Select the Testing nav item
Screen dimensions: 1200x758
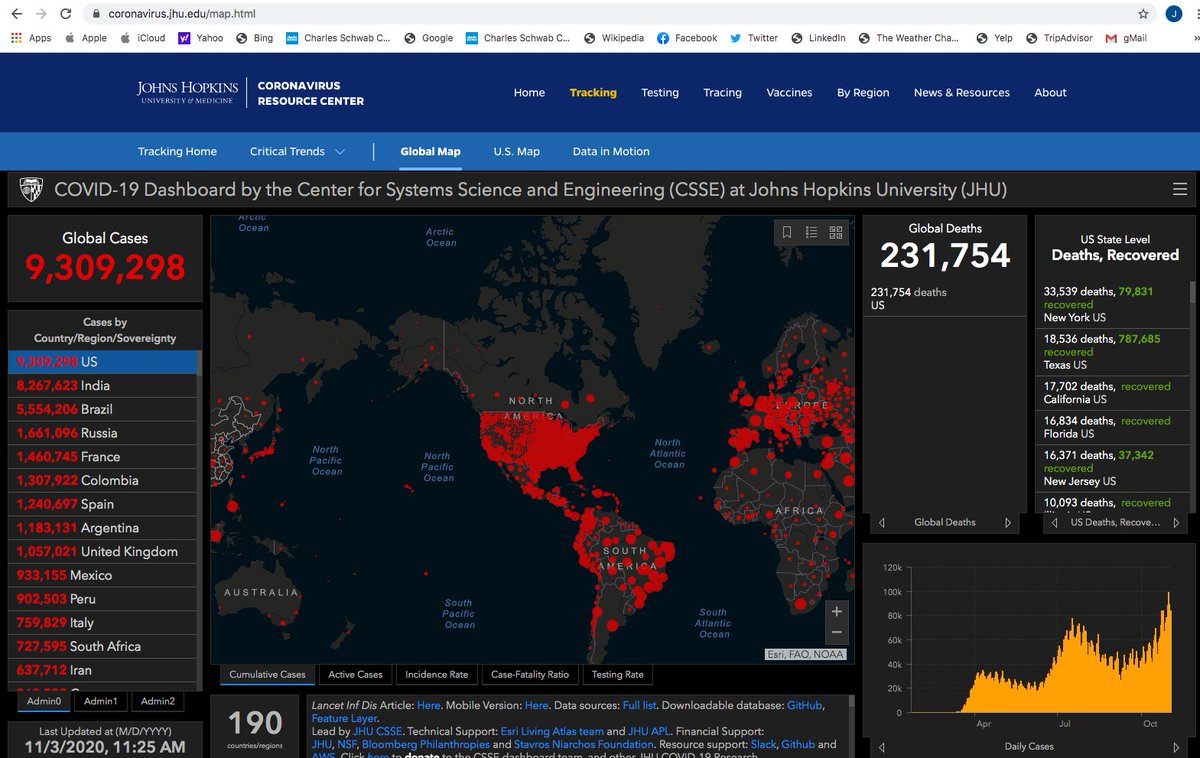660,92
